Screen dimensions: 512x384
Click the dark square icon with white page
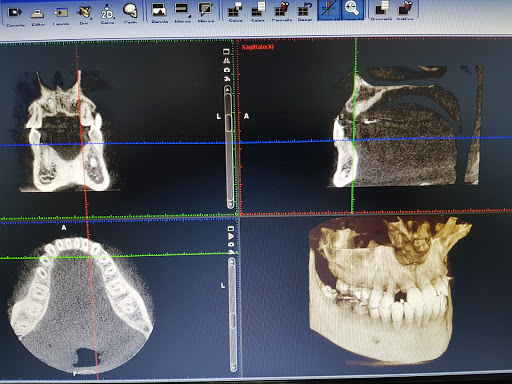tap(381, 8)
